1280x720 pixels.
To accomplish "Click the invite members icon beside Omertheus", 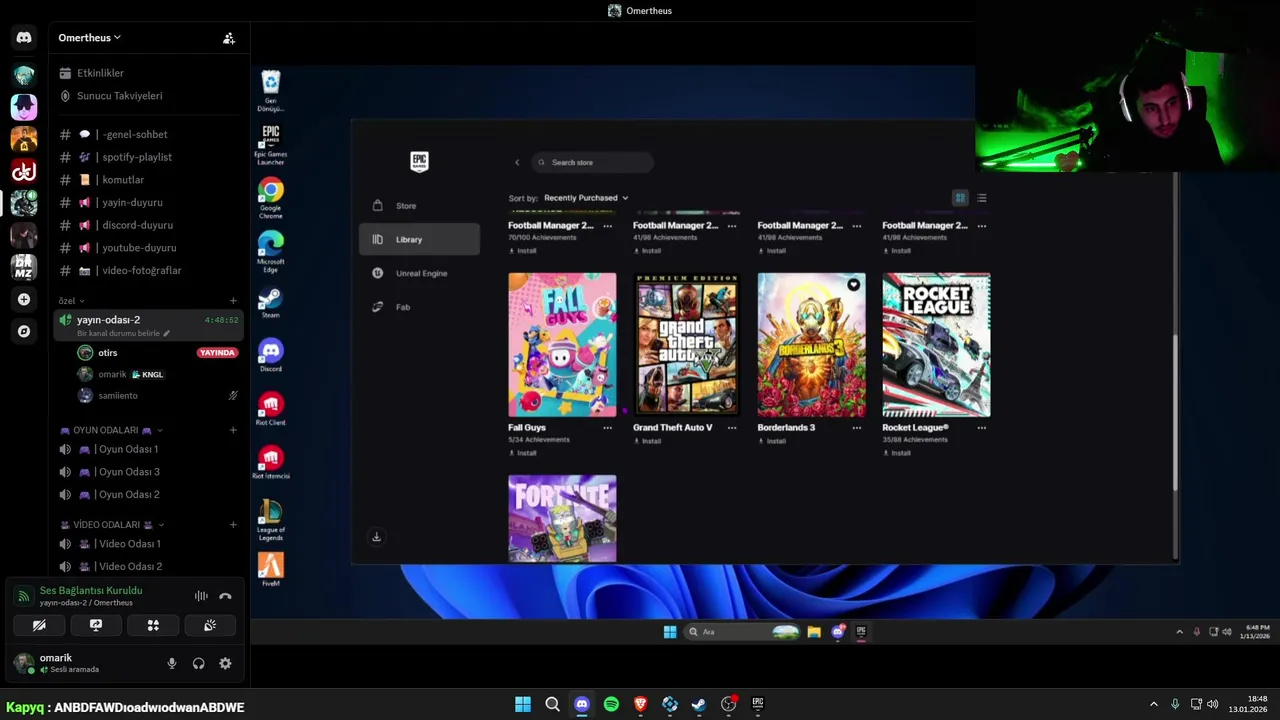I will tap(229, 38).
